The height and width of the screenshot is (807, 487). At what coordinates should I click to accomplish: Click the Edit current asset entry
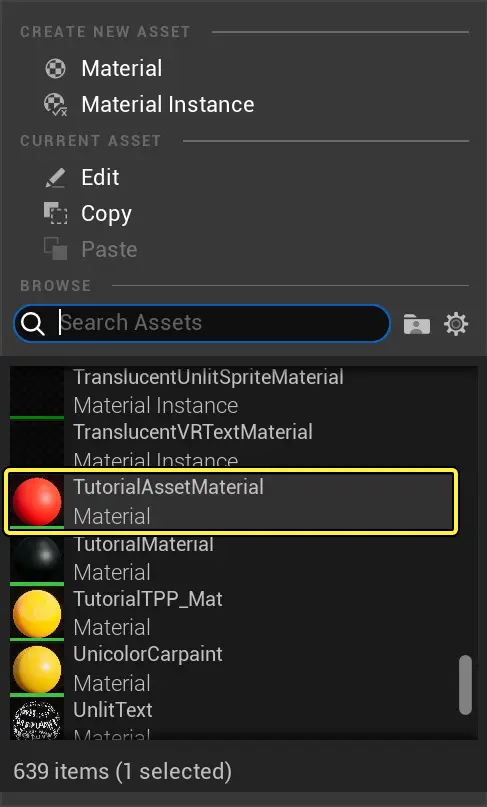pos(100,178)
